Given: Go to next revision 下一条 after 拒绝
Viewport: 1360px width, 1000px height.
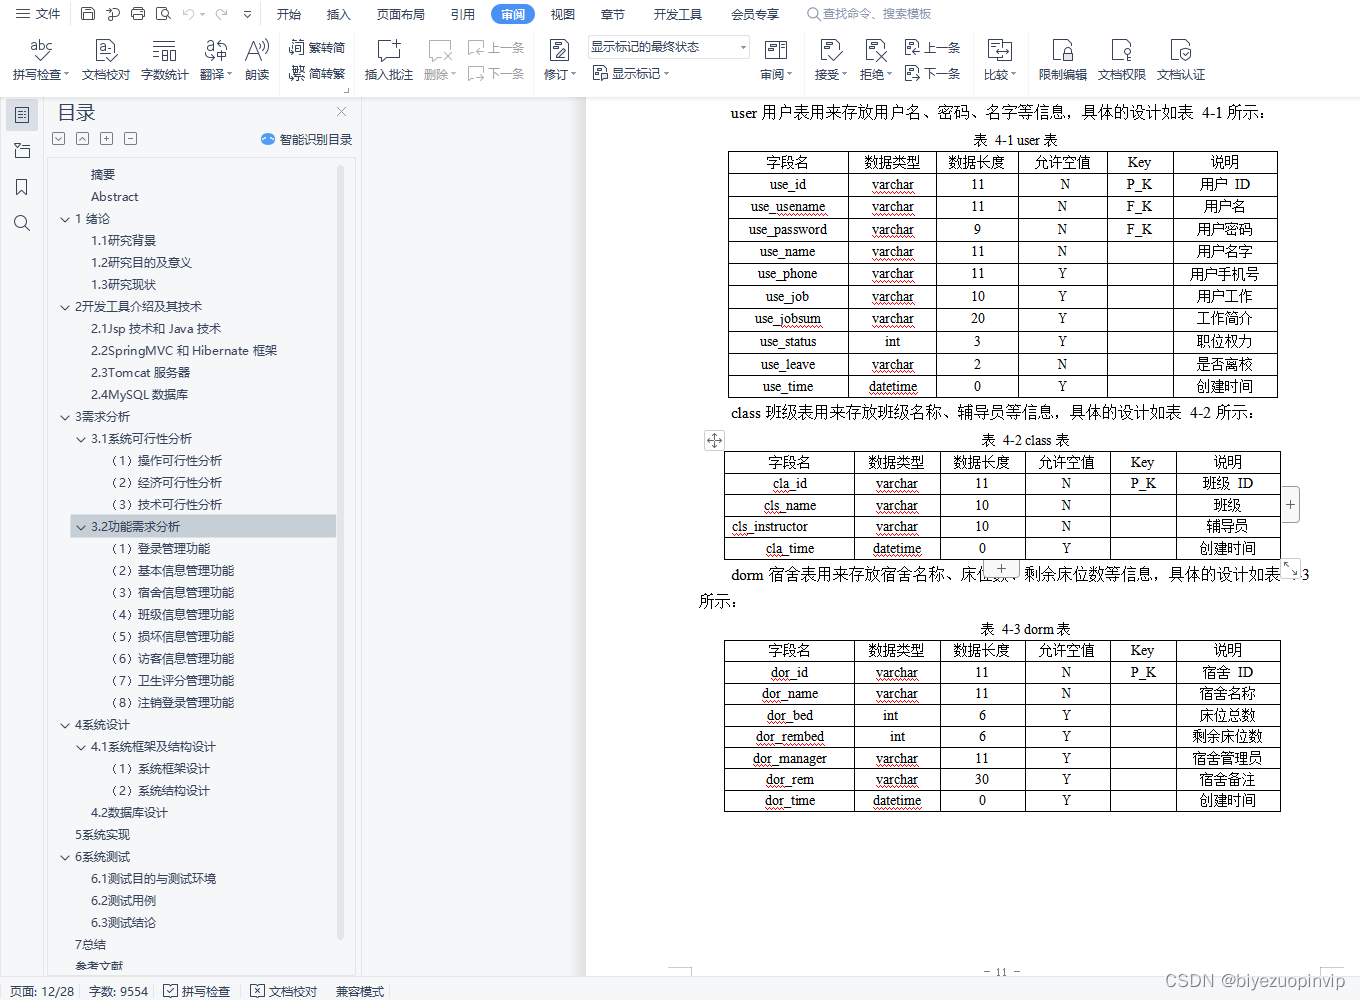Looking at the screenshot, I should [932, 73].
